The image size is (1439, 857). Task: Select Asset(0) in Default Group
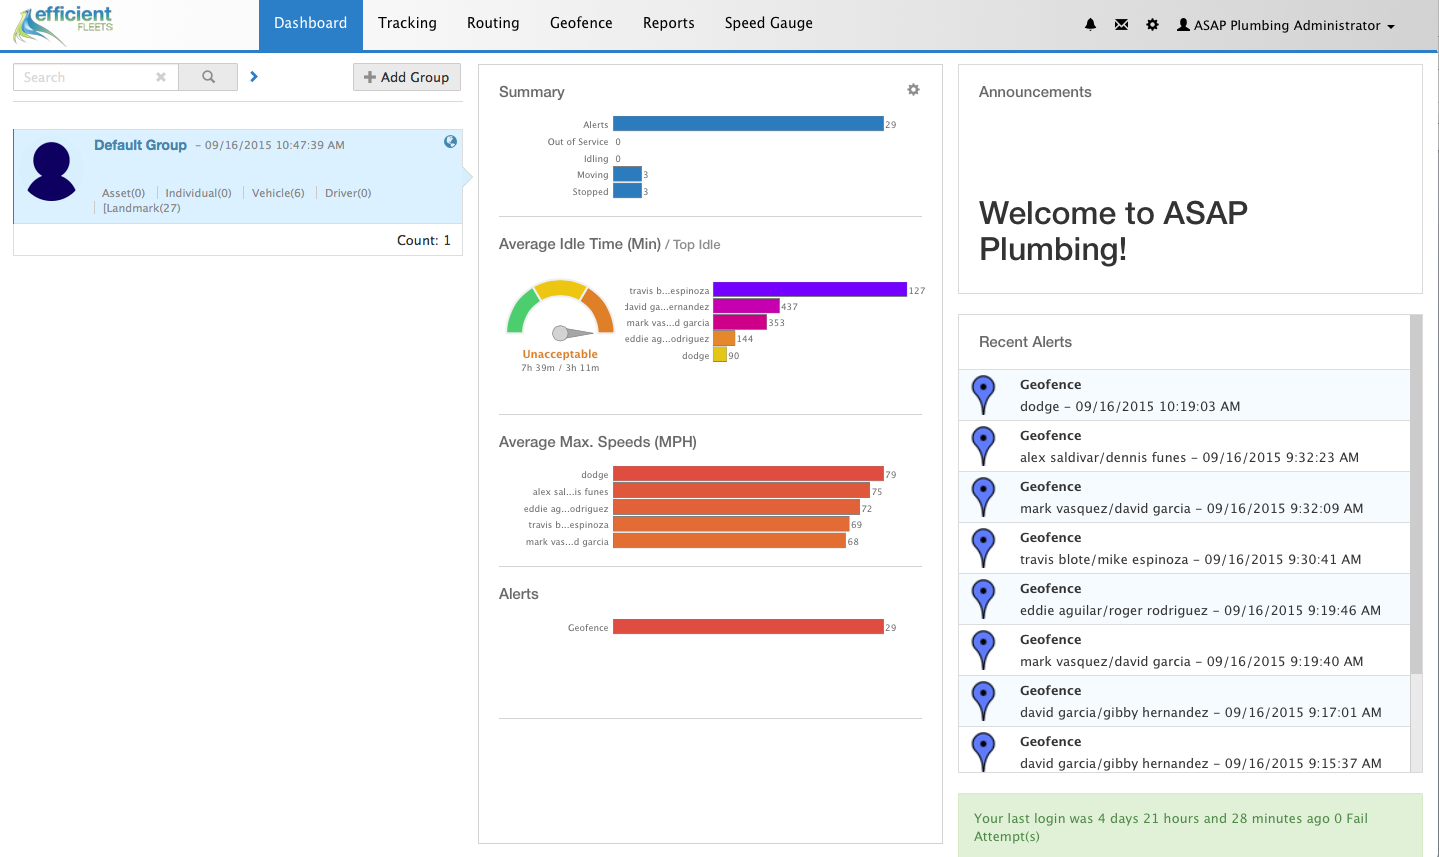123,193
